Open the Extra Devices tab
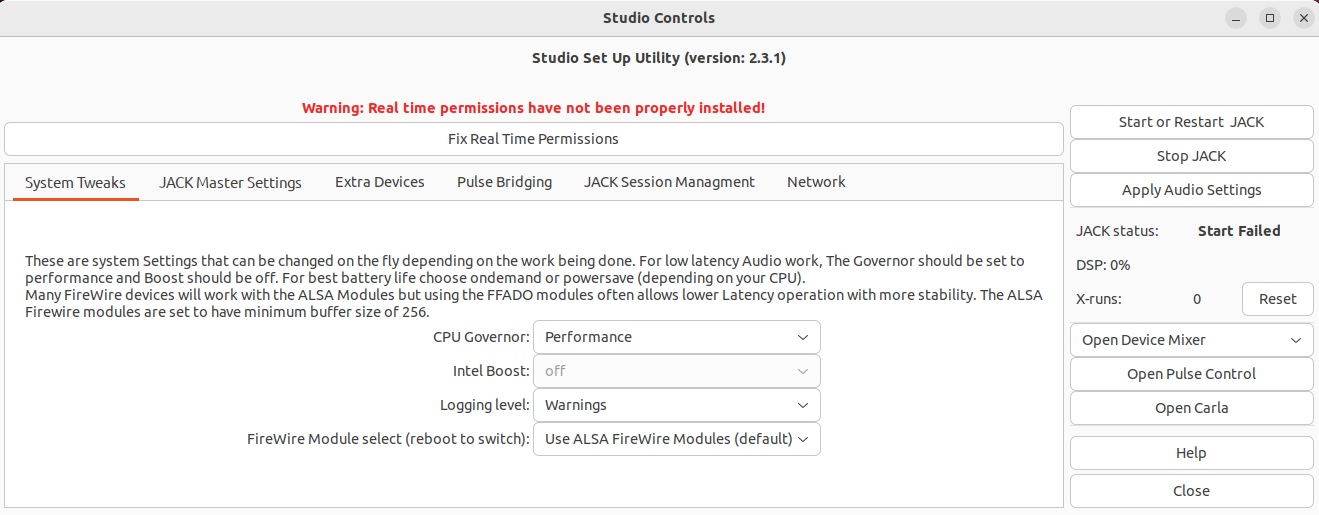 pos(380,182)
